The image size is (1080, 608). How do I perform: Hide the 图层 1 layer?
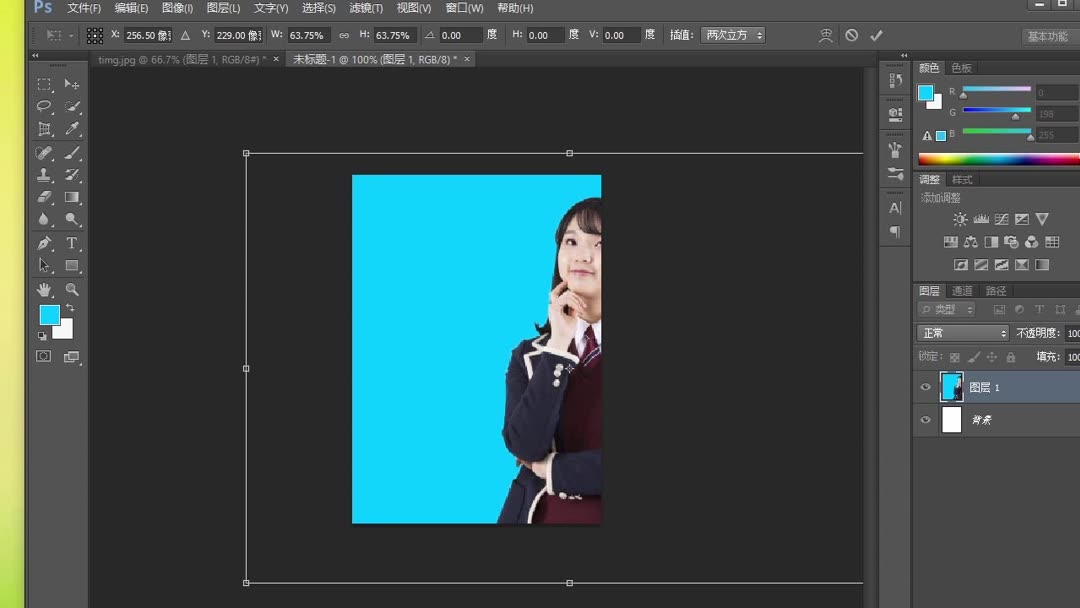(926, 387)
